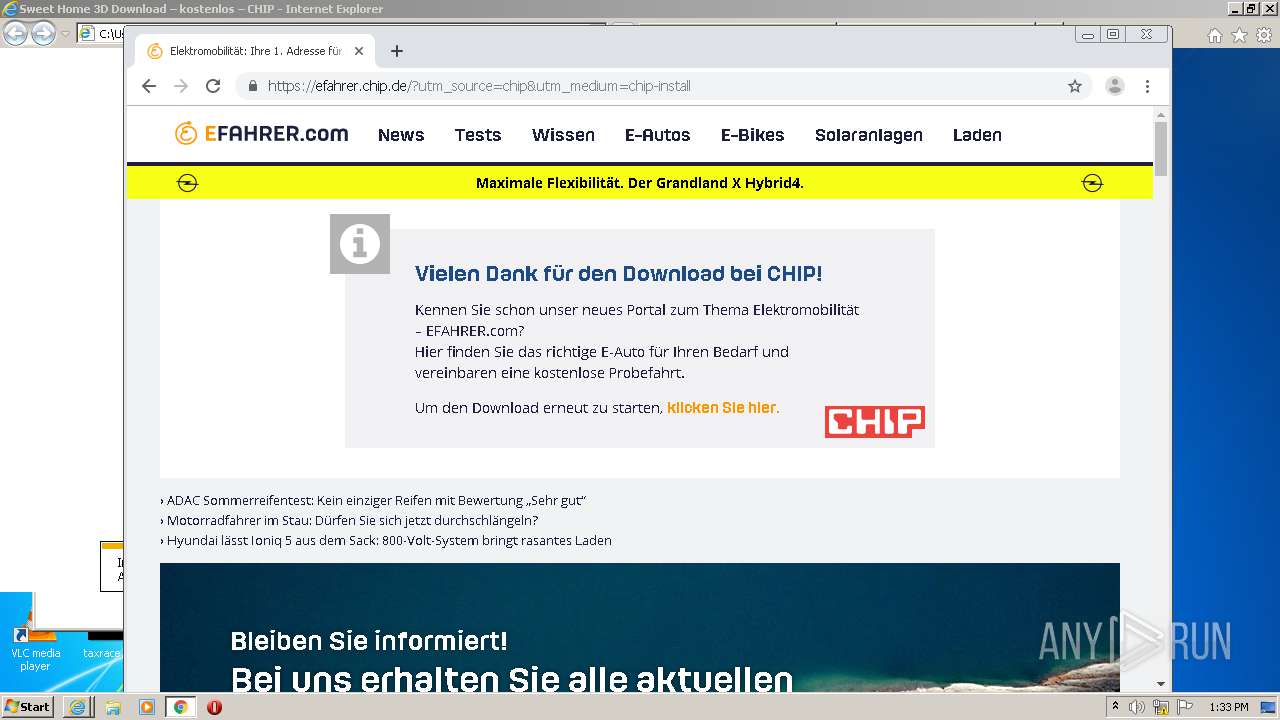The height and width of the screenshot is (720, 1280).
Task: Open Internet Explorer's Tools gear
Action: (1263, 35)
